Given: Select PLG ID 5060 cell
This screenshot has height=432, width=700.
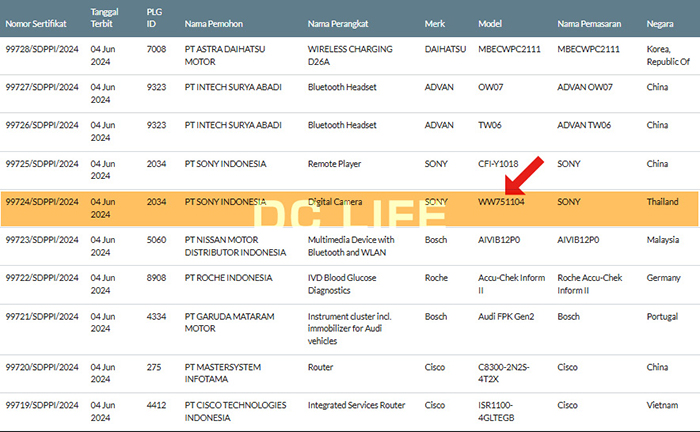Looking at the screenshot, I should coord(156,240).
